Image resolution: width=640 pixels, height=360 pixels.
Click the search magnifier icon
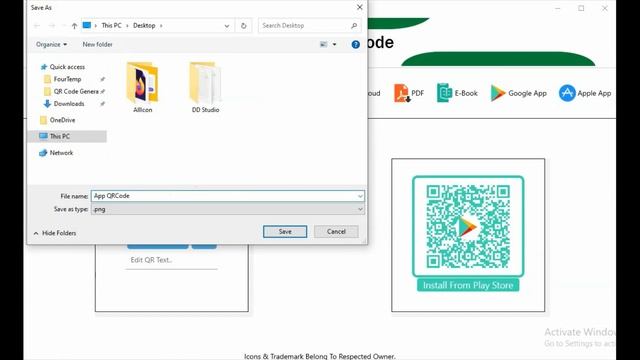point(354,25)
